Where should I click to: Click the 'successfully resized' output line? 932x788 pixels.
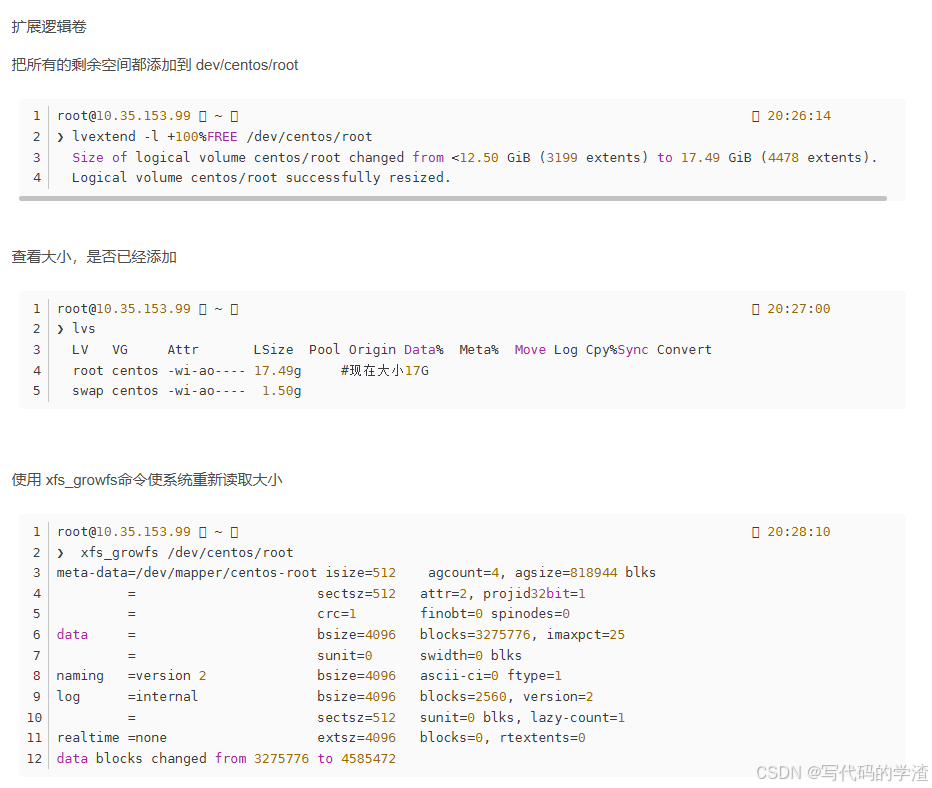261,178
